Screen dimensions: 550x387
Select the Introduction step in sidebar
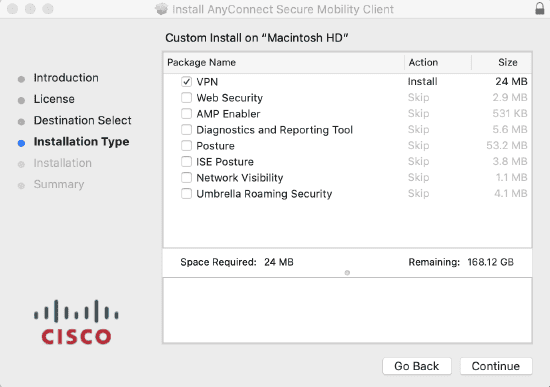tap(66, 78)
